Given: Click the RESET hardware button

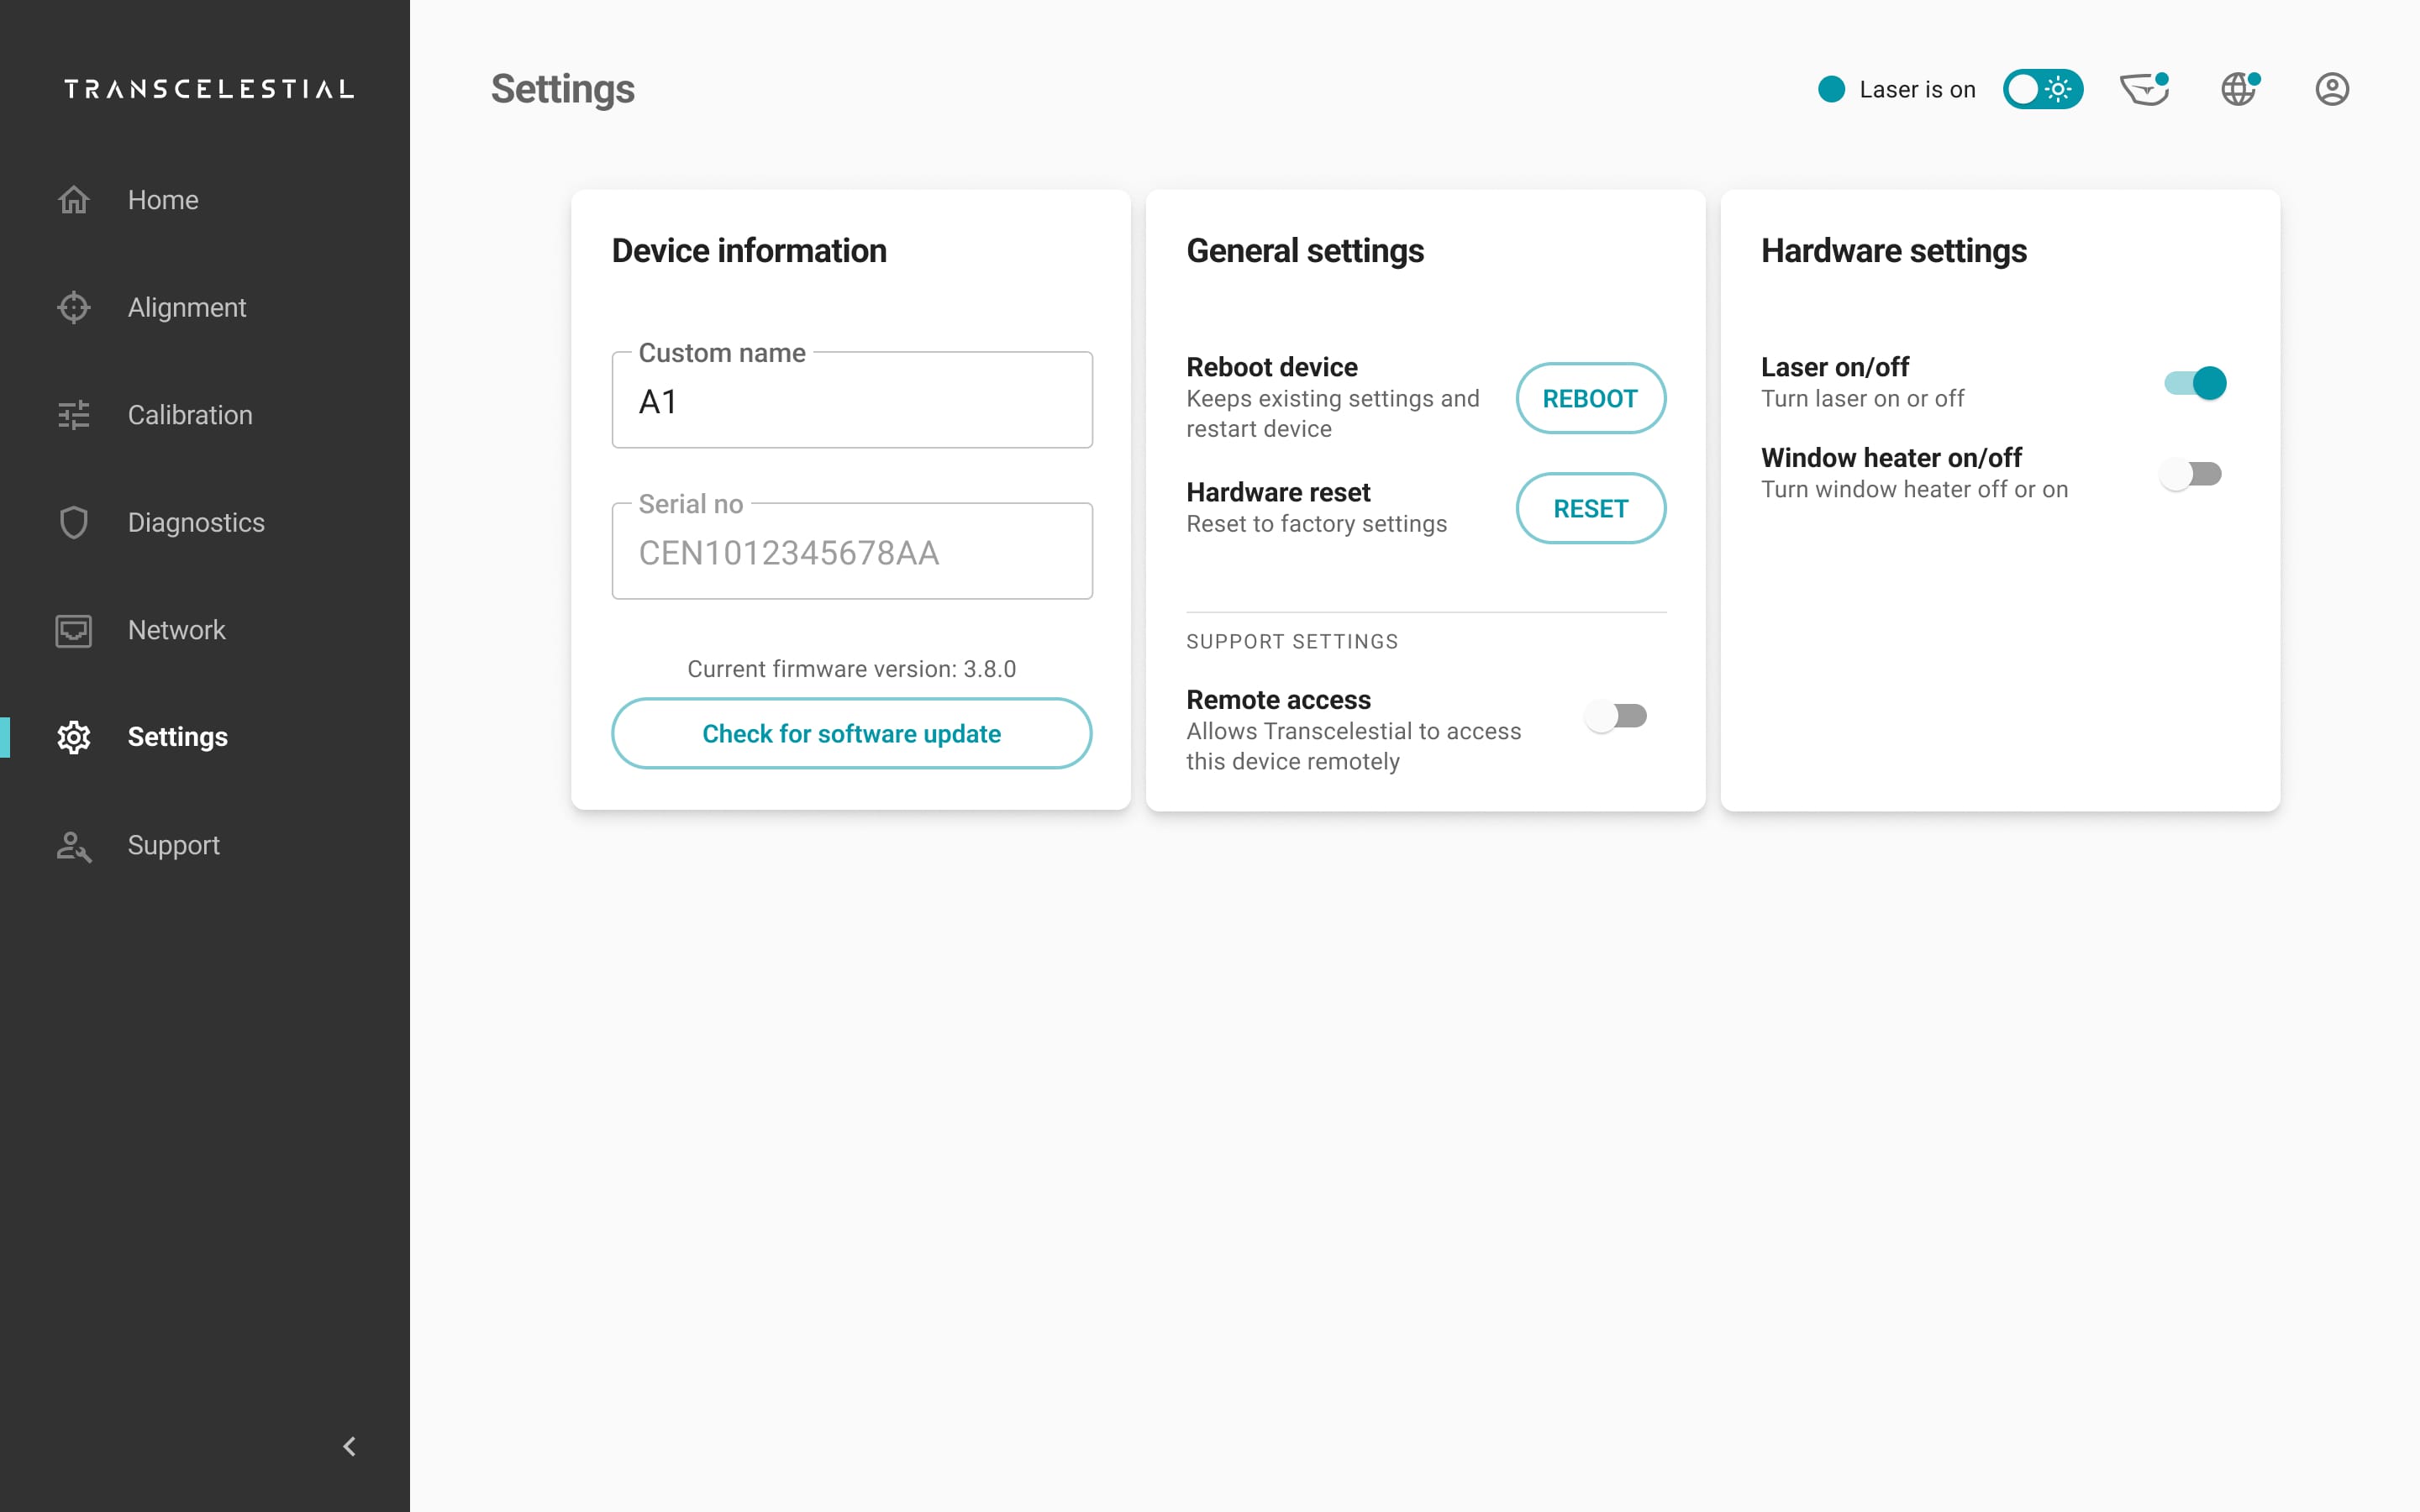Looking at the screenshot, I should point(1590,508).
